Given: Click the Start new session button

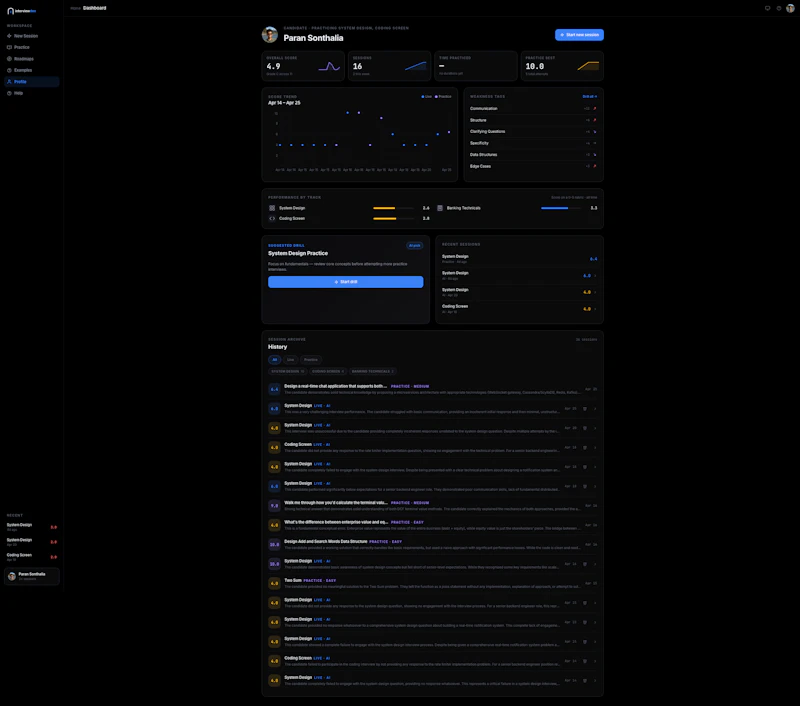Looking at the screenshot, I should [579, 35].
